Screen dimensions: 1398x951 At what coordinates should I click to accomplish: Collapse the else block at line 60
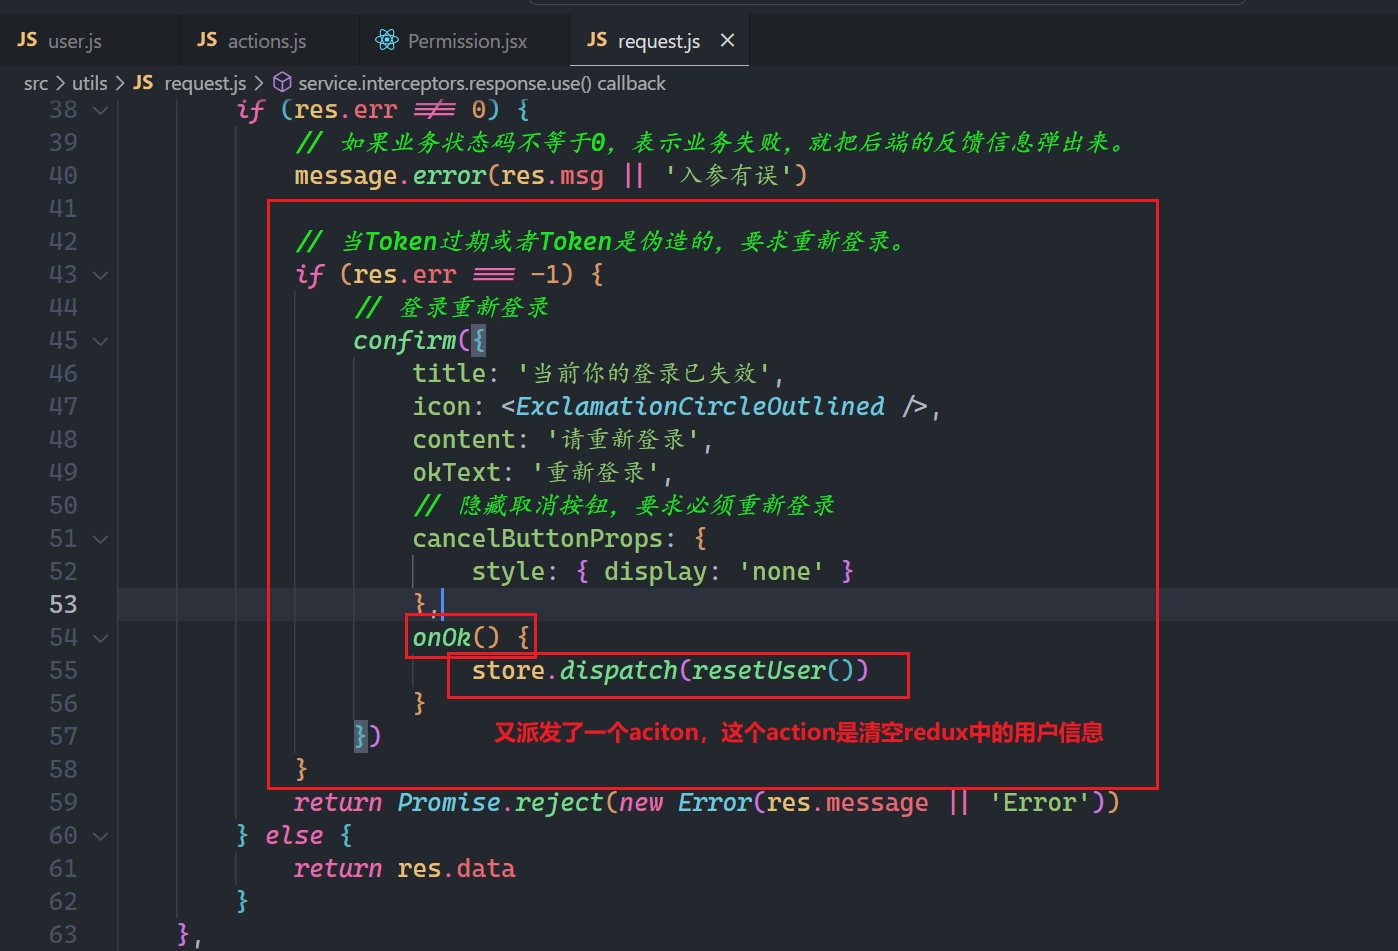(x=100, y=836)
